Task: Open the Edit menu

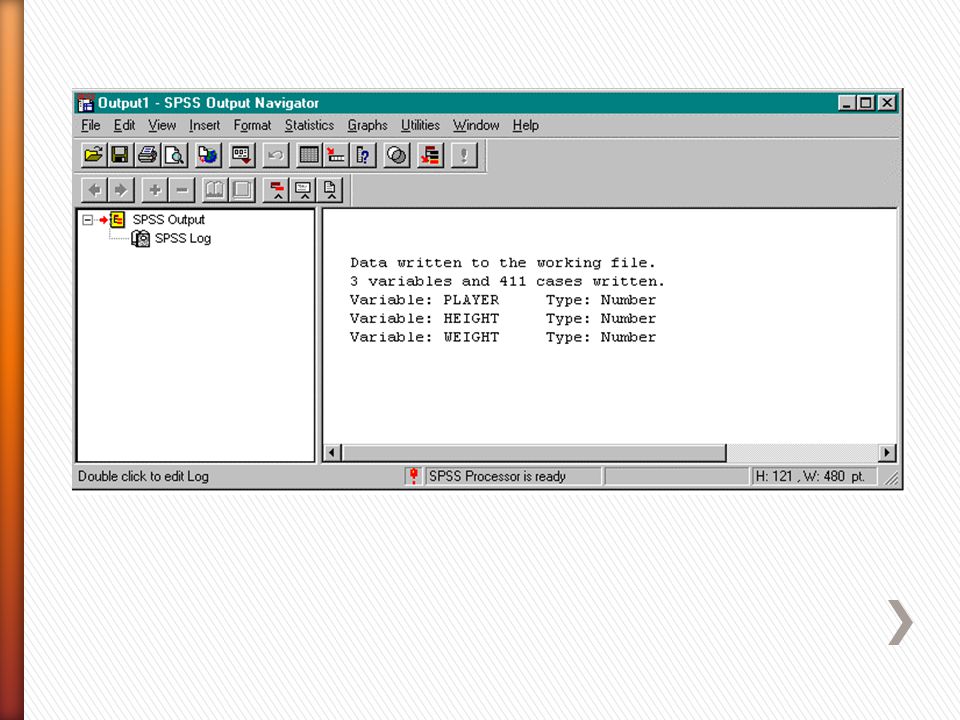Action: tap(124, 126)
